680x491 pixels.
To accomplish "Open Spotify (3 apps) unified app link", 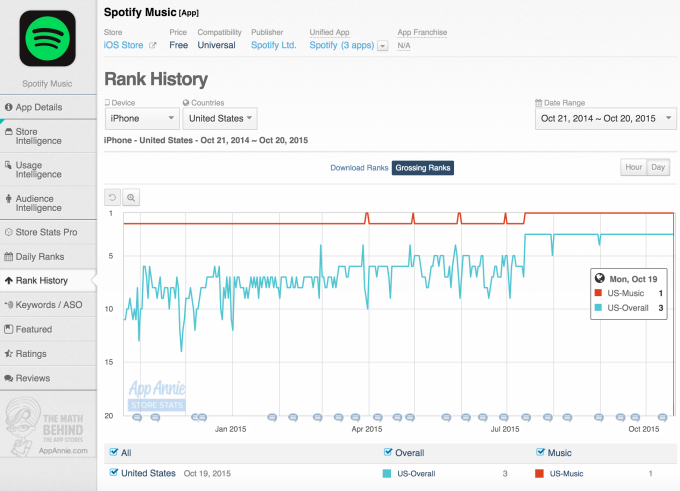I will point(342,45).
